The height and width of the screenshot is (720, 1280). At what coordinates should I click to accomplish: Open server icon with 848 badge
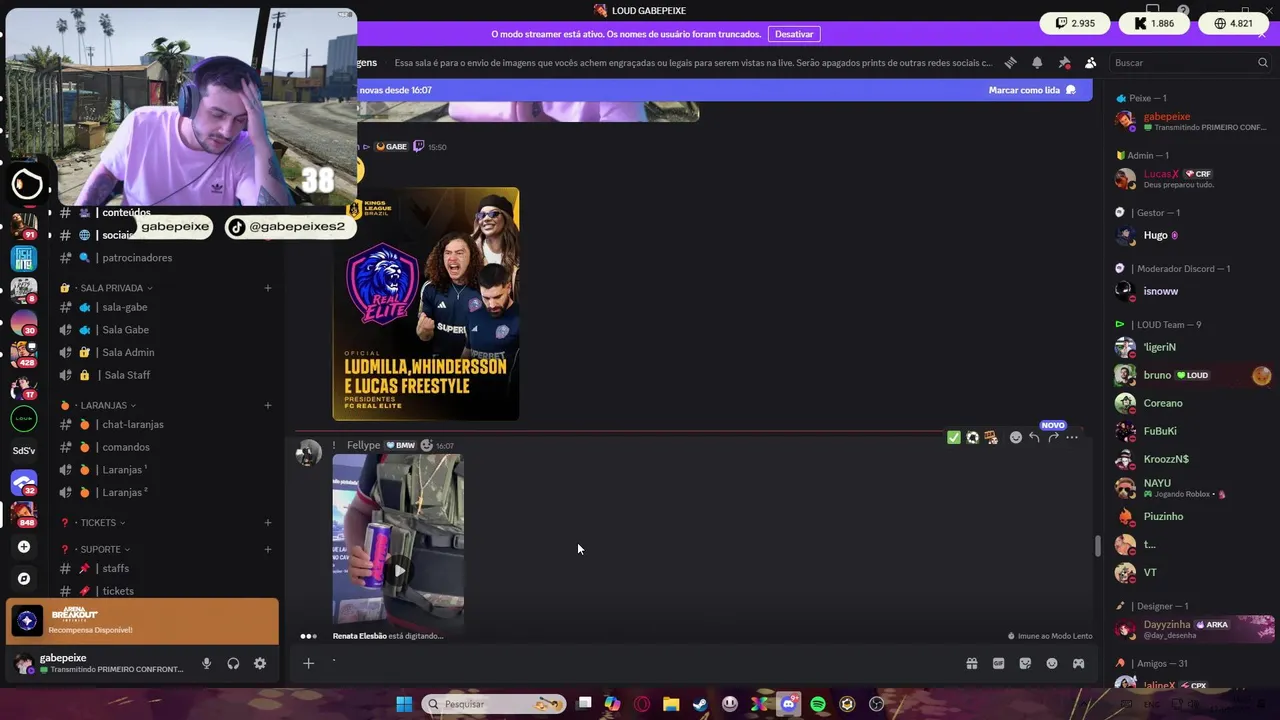[24, 514]
